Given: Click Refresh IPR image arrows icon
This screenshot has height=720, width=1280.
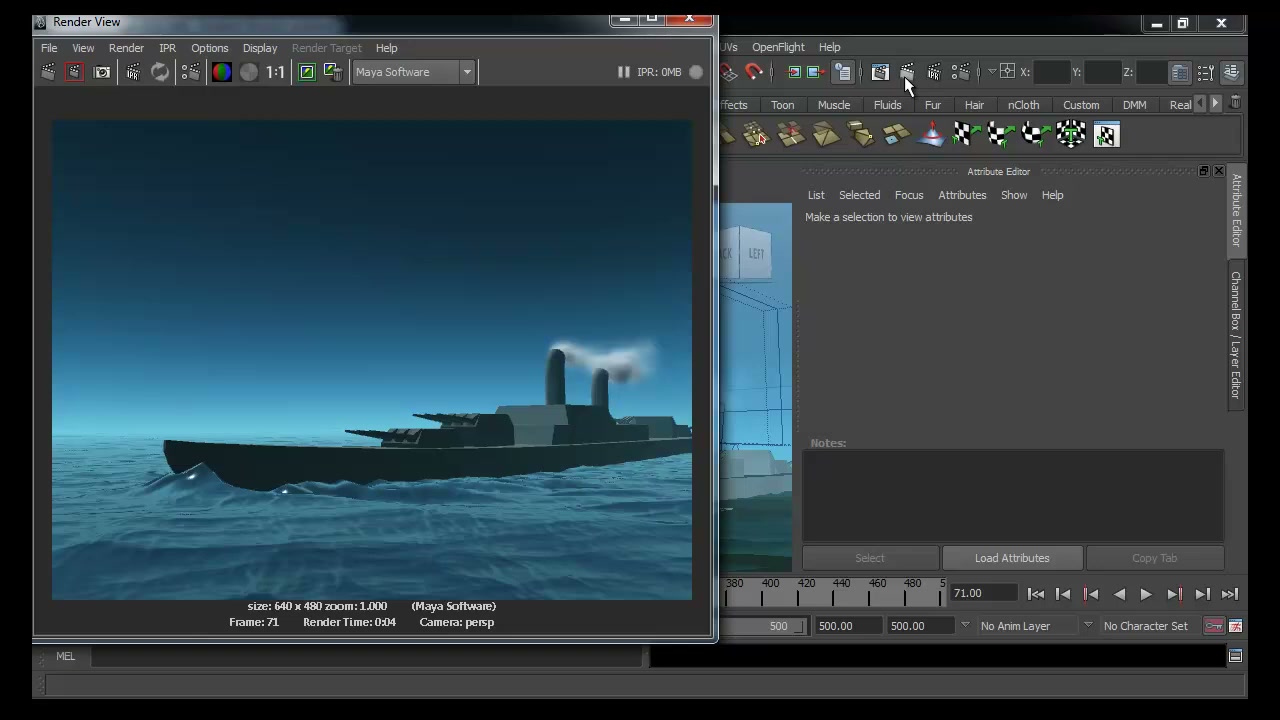Looking at the screenshot, I should (160, 72).
